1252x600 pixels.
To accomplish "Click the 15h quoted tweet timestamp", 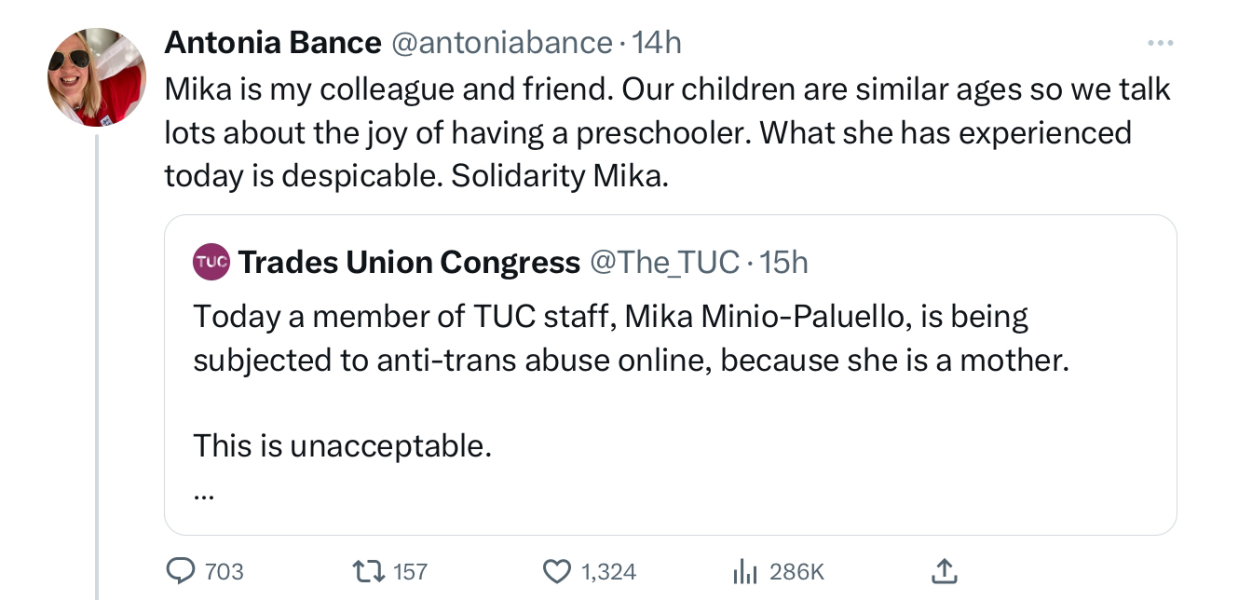I will click(783, 262).
